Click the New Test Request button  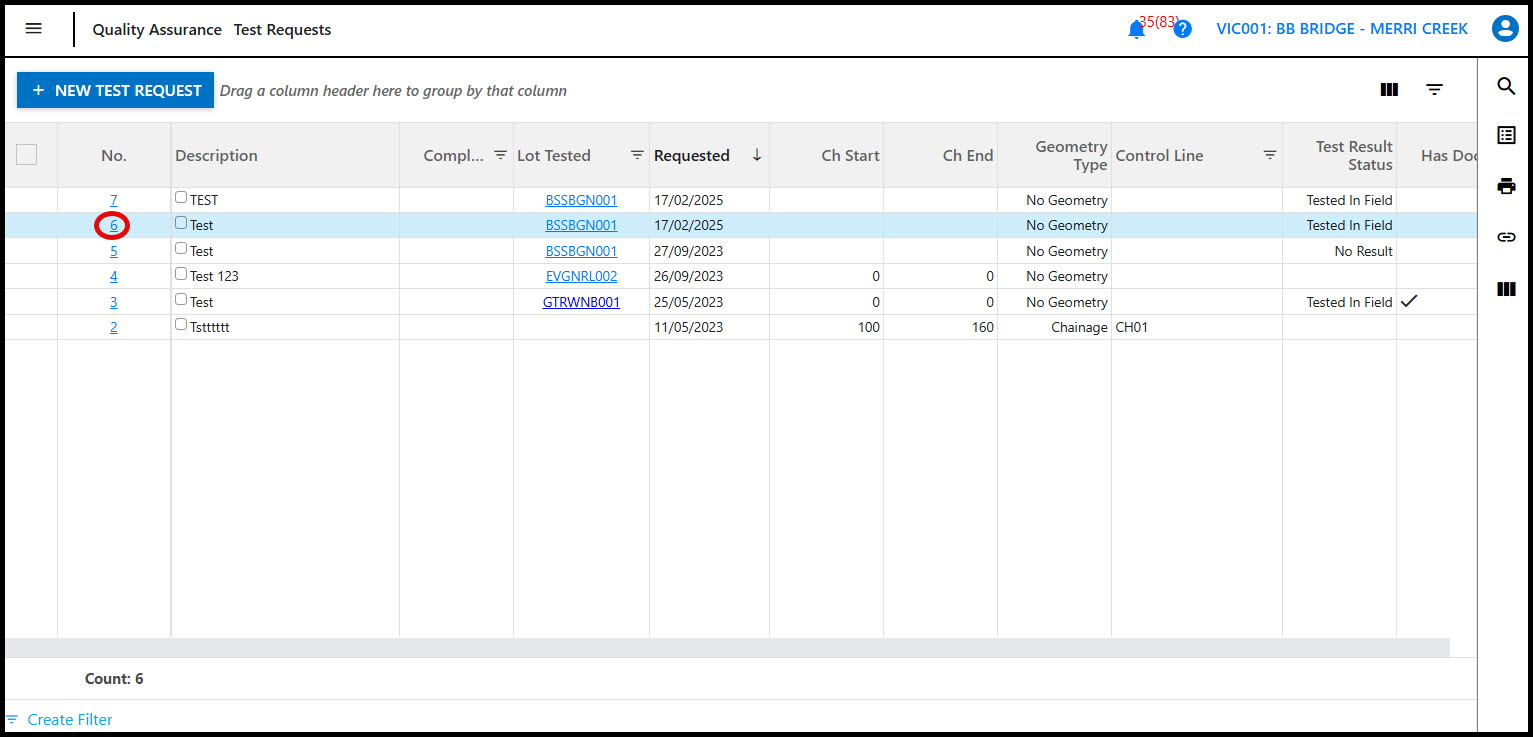pyautogui.click(x=116, y=90)
